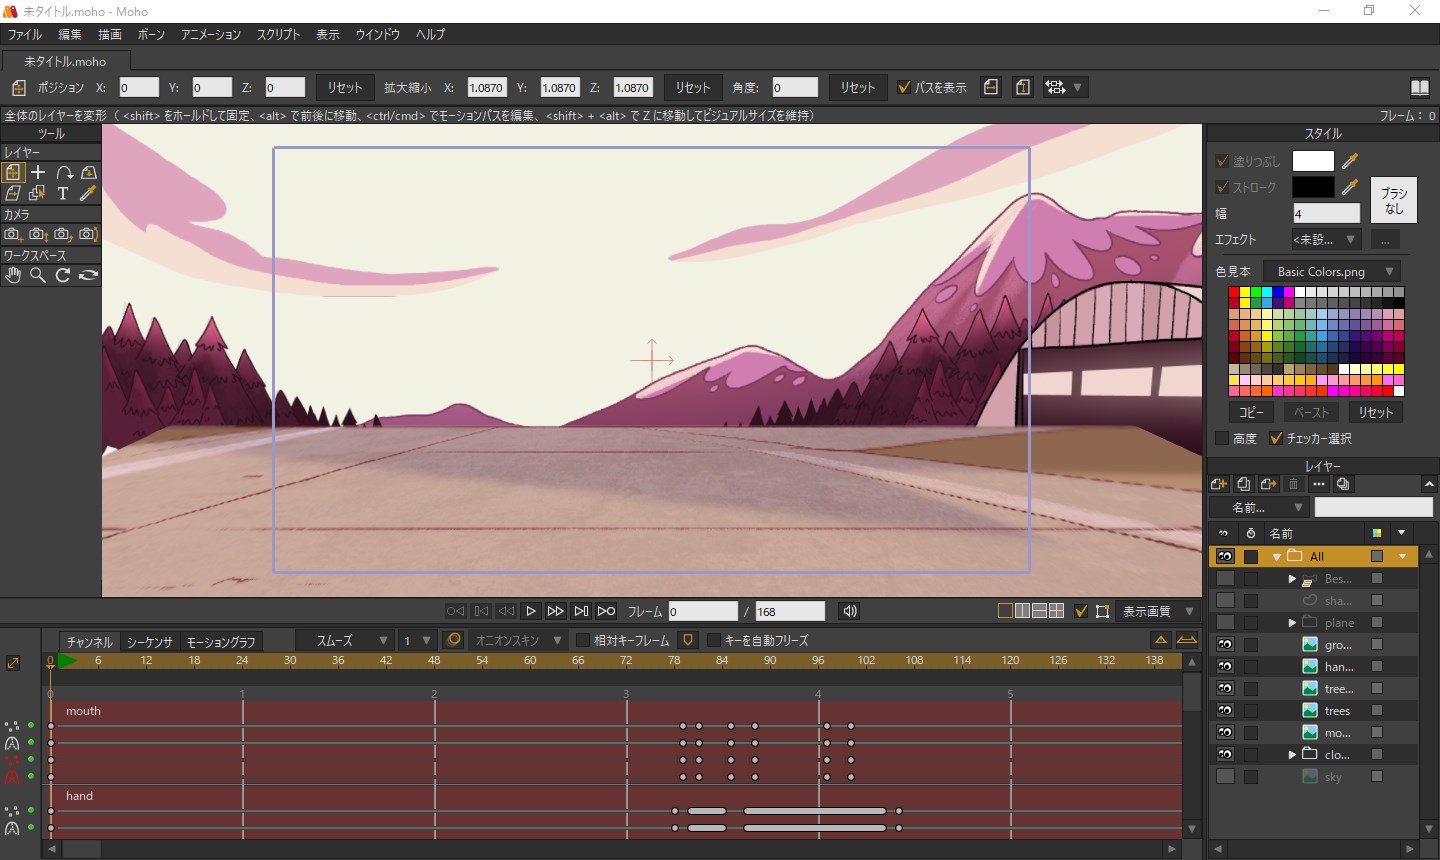Select the Text layer tool
Image resolution: width=1440 pixels, height=860 pixels.
click(63, 193)
